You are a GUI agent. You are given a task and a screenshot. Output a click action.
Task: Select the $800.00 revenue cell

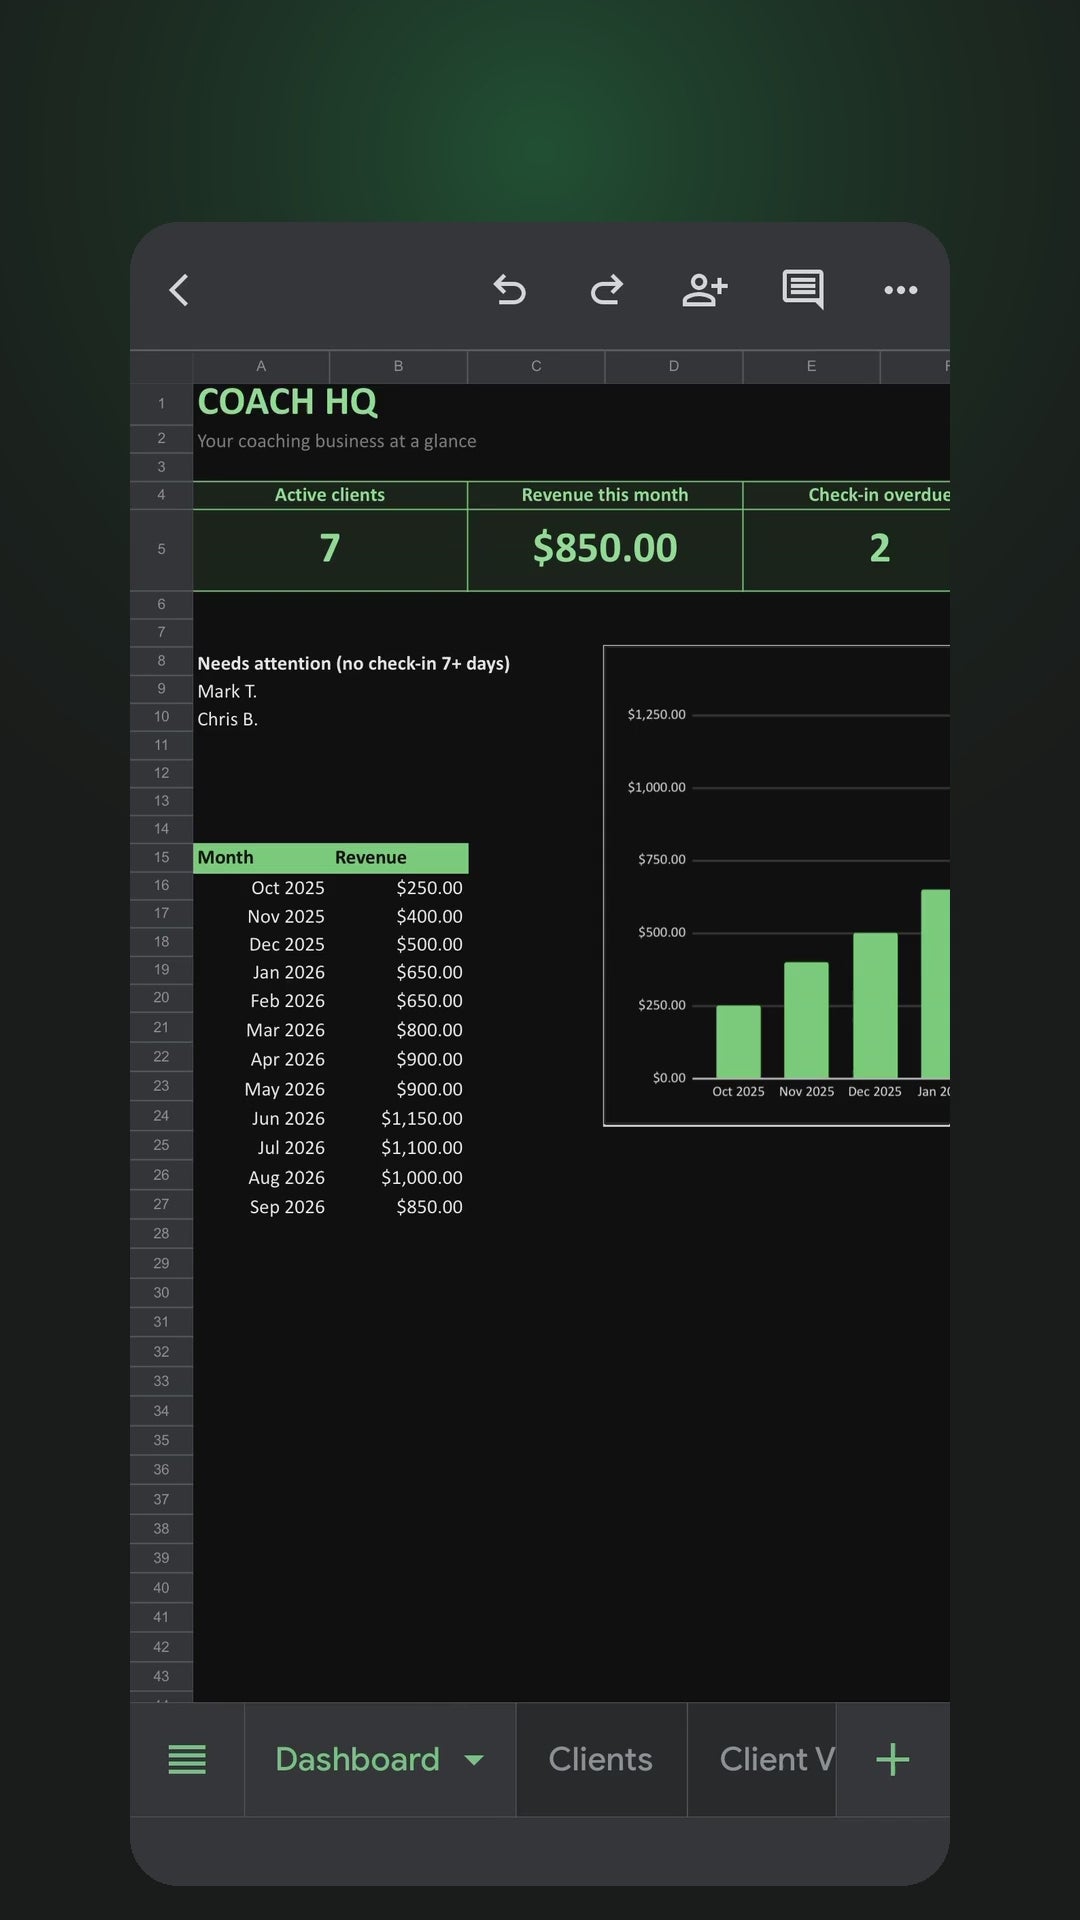coord(398,1030)
